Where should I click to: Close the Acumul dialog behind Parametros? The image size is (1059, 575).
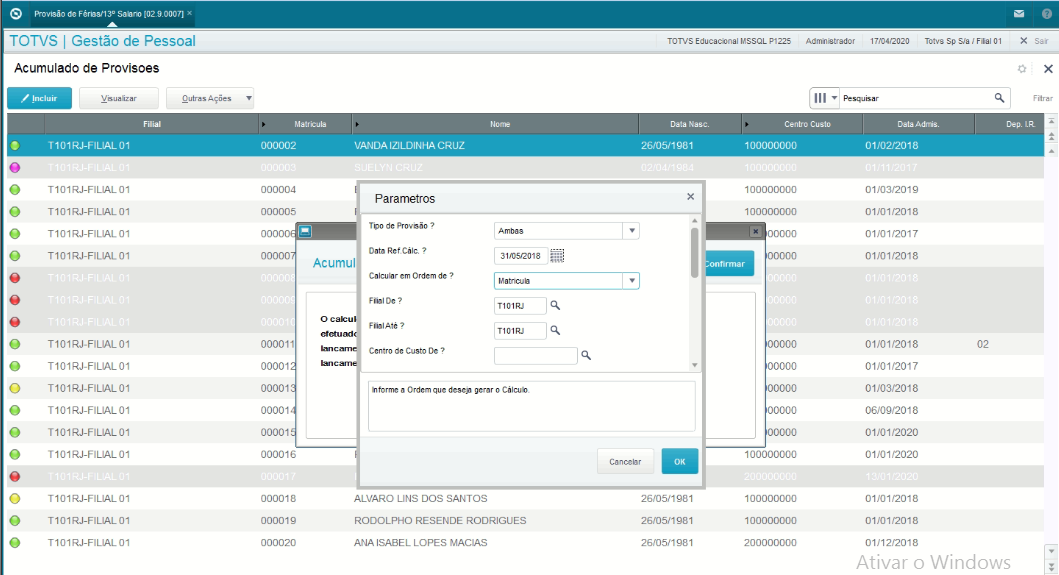[756, 232]
